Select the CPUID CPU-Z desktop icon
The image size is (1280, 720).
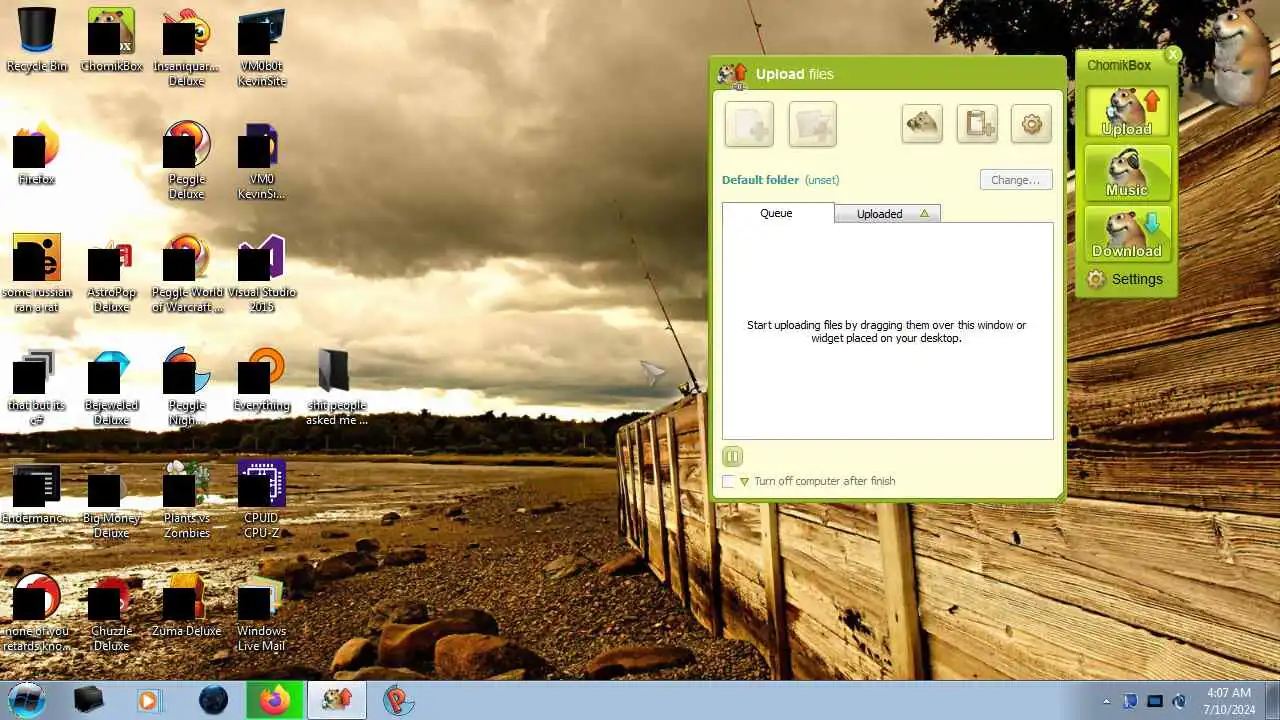coord(261,499)
